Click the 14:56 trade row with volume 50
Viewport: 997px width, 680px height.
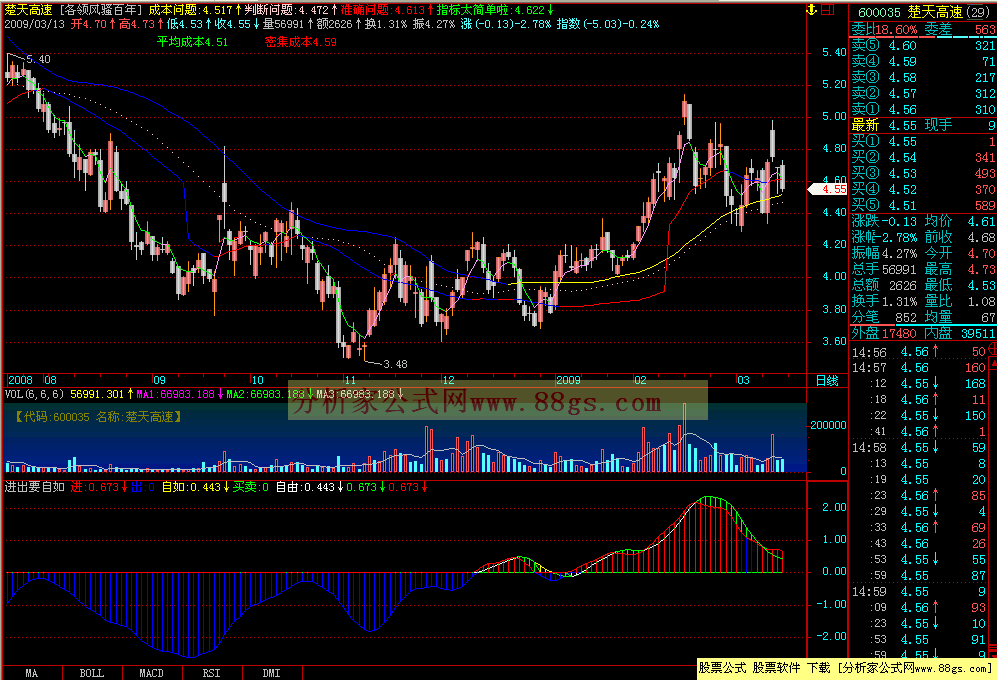tap(919, 352)
